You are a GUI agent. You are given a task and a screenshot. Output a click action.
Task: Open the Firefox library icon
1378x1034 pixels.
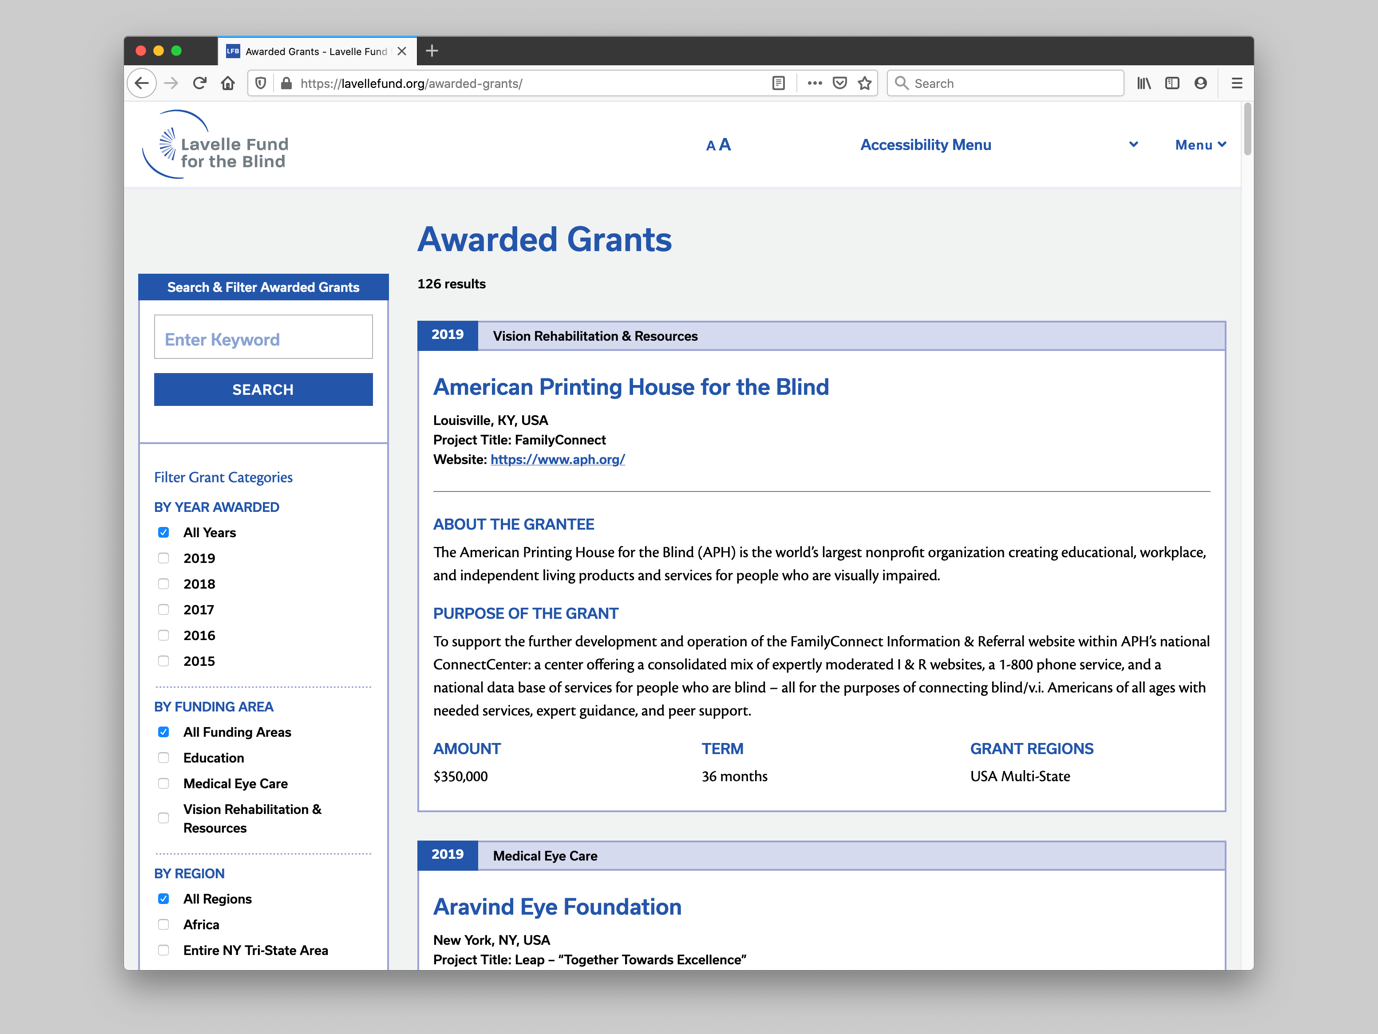tap(1144, 83)
